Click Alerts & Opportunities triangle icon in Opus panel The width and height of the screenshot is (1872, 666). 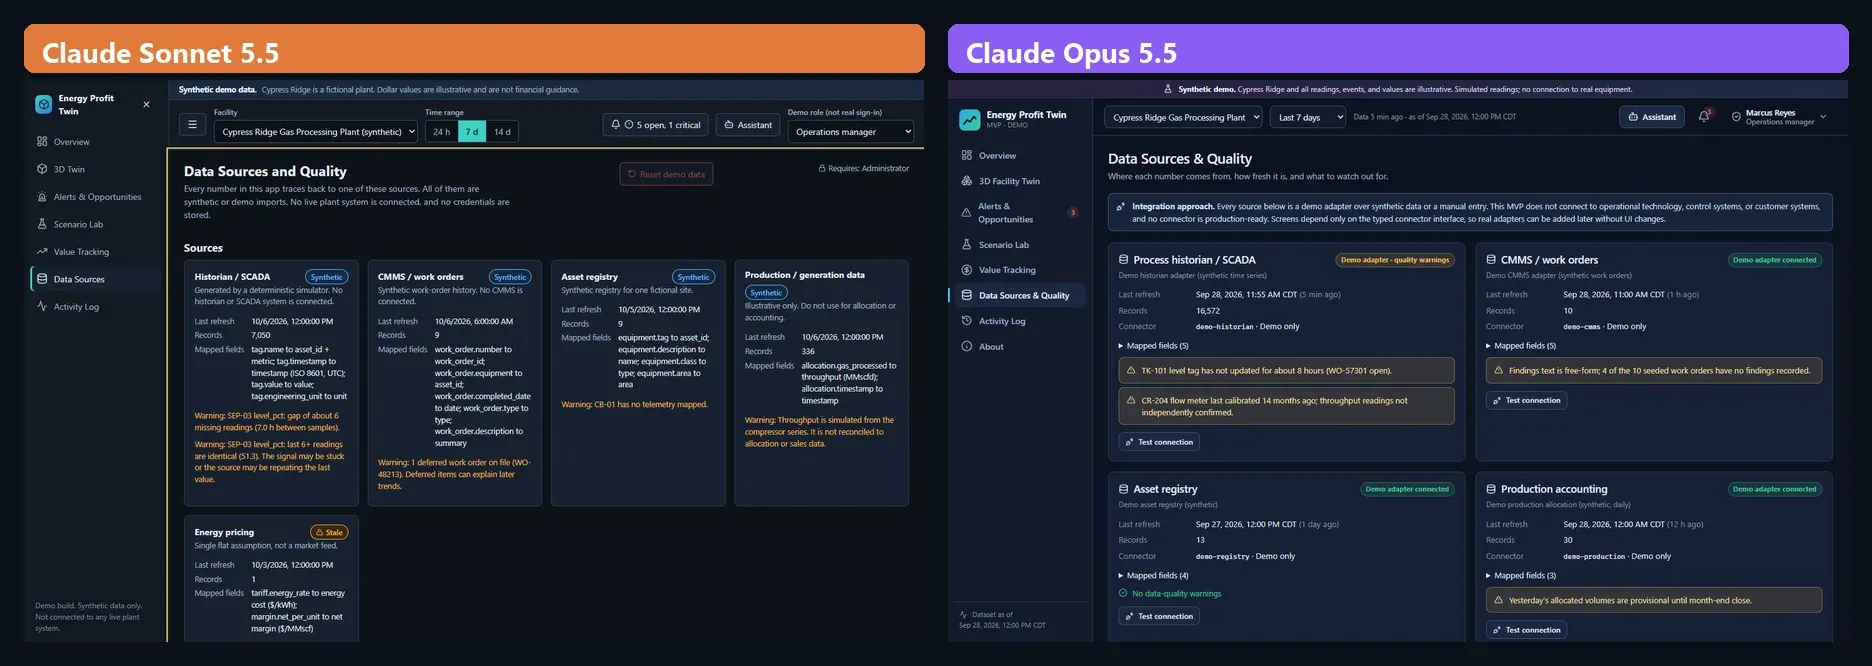coord(967,213)
